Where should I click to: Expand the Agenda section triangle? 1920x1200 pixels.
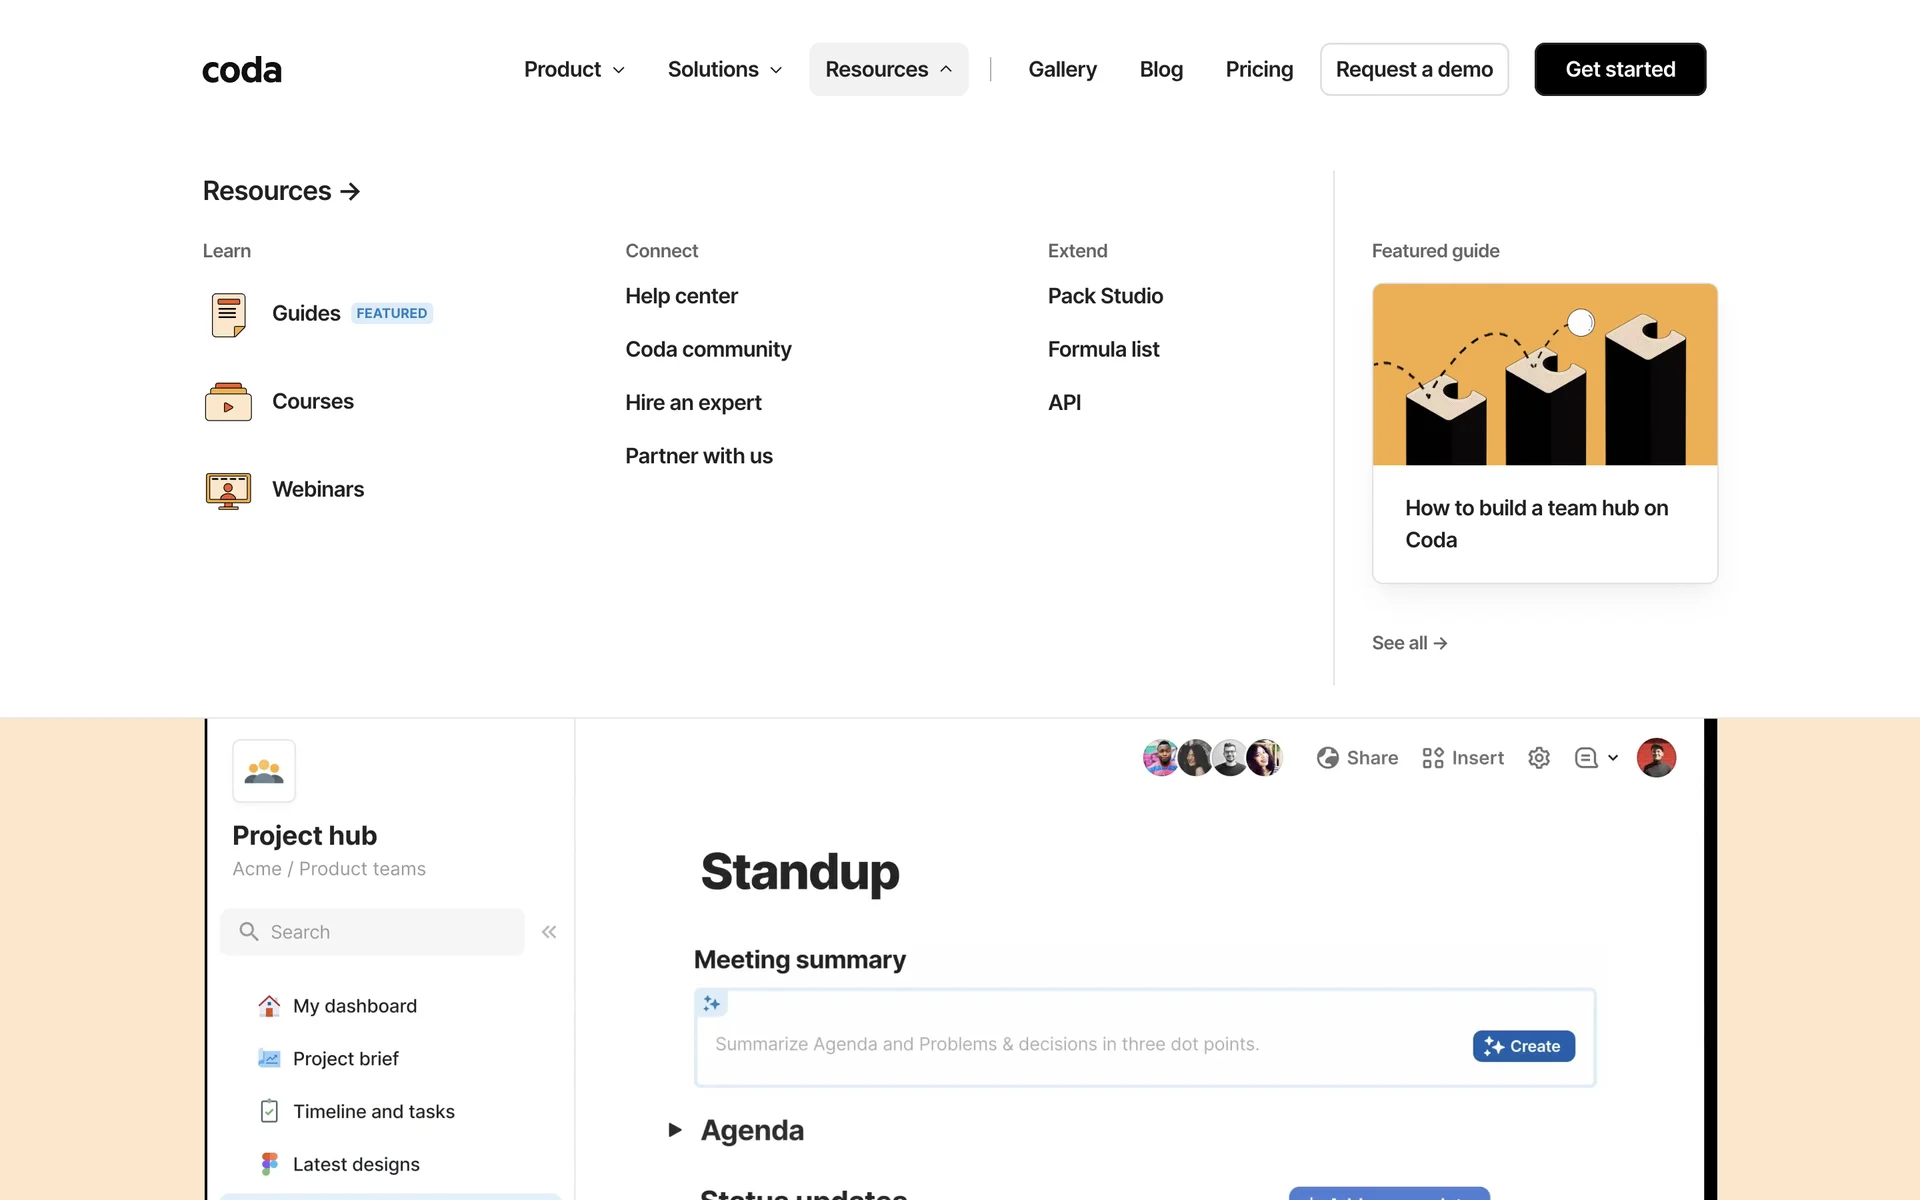(675, 1130)
